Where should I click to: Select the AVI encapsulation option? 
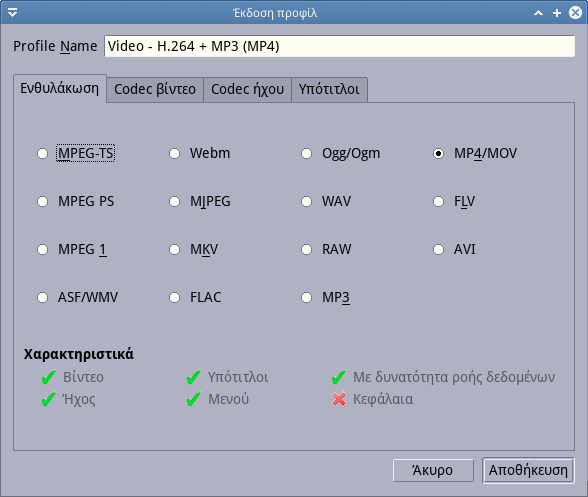tap(454, 249)
